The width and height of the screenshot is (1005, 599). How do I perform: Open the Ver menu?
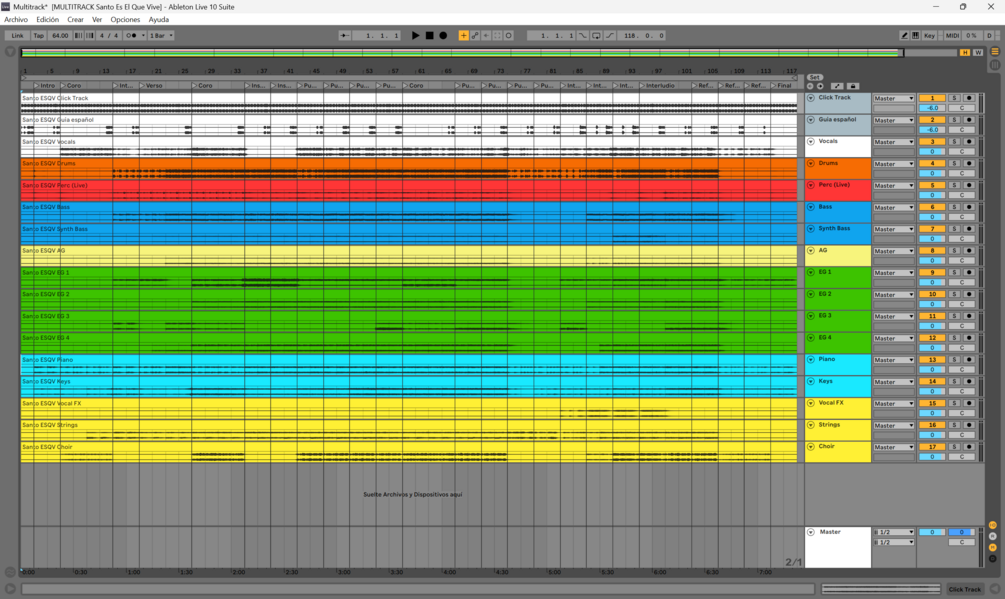(x=97, y=20)
